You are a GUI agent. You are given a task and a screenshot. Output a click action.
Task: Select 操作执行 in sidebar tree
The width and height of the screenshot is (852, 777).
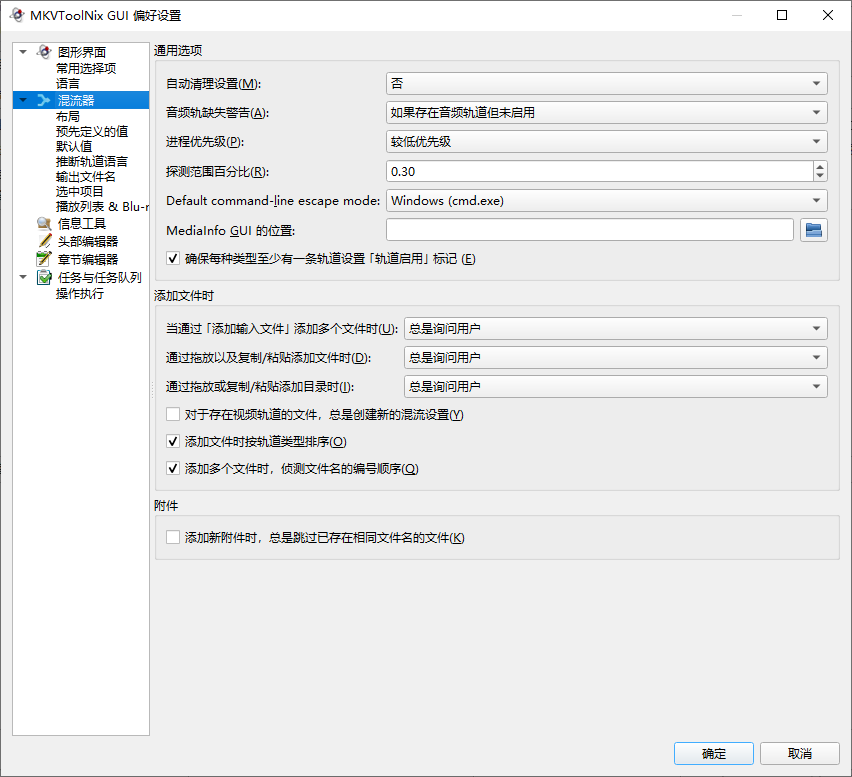click(80, 293)
